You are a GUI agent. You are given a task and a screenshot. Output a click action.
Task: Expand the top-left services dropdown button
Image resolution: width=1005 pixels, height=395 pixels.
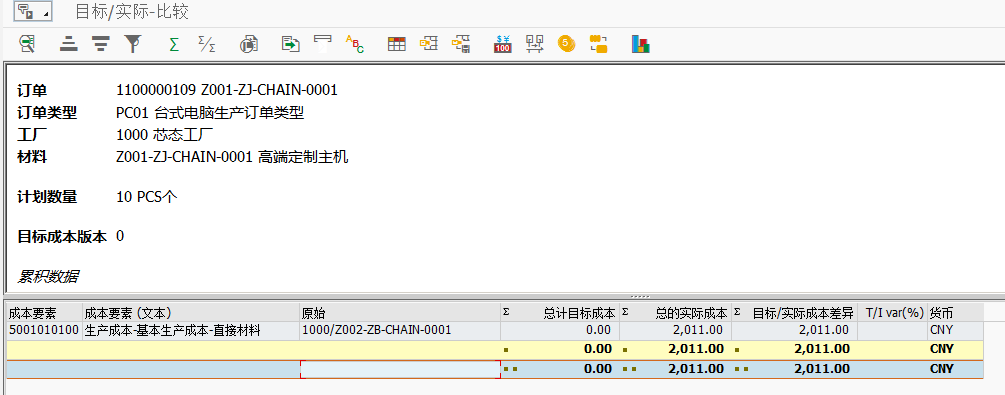33,11
